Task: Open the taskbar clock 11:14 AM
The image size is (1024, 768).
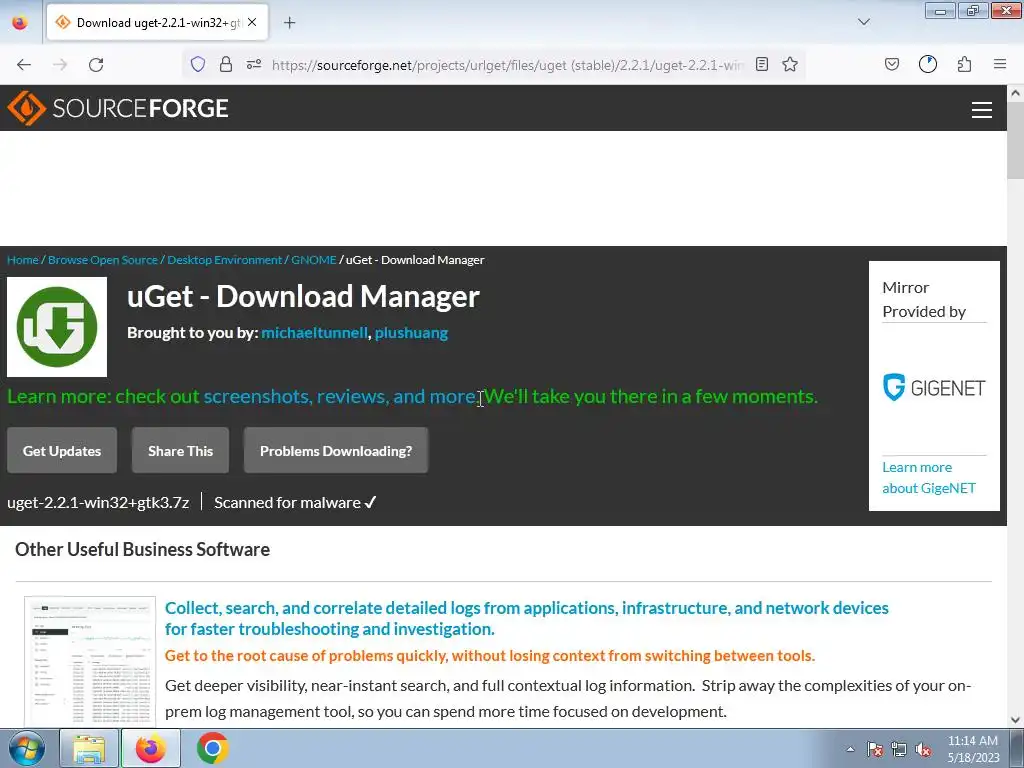Action: pos(973,749)
